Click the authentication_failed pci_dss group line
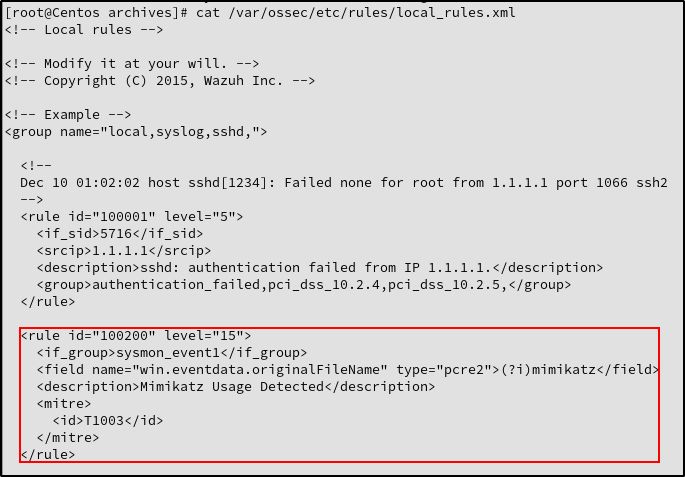The image size is (685, 477). click(304, 285)
